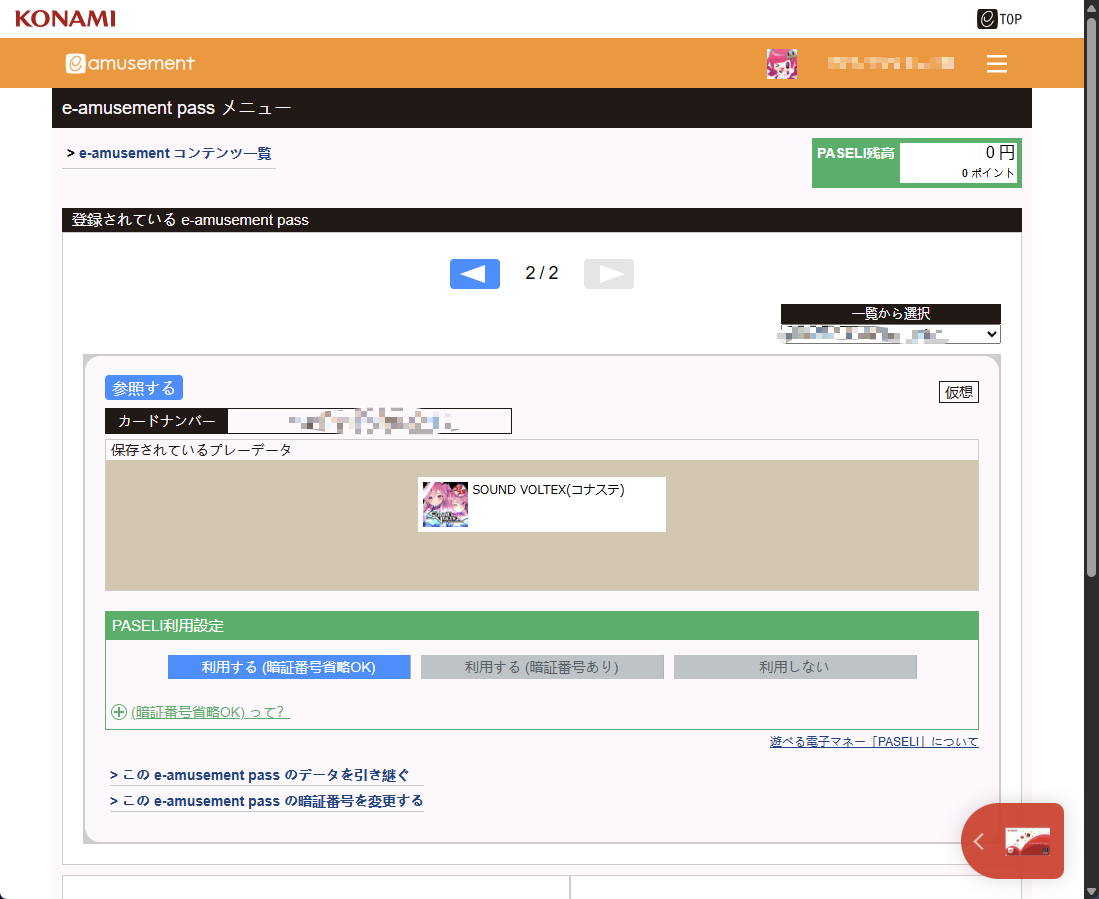This screenshot has height=899, width=1099.
Task: Open 遊べる電子マネー「PASELI」について link
Action: pos(873,742)
